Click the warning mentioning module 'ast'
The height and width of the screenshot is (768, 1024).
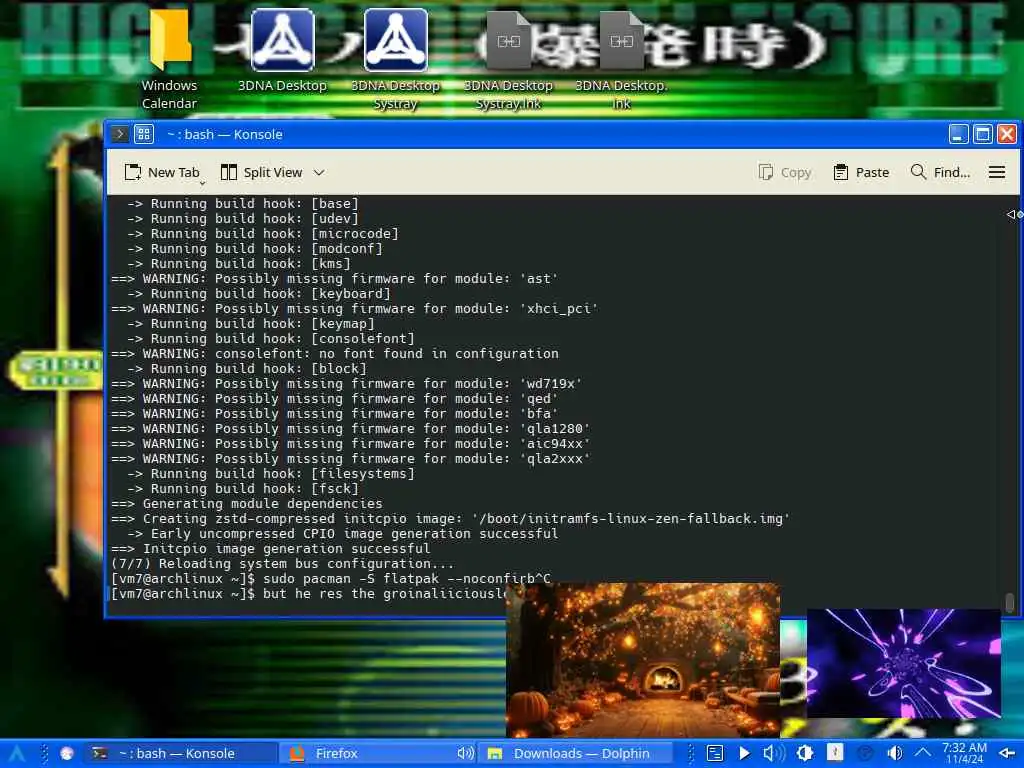pos(334,278)
